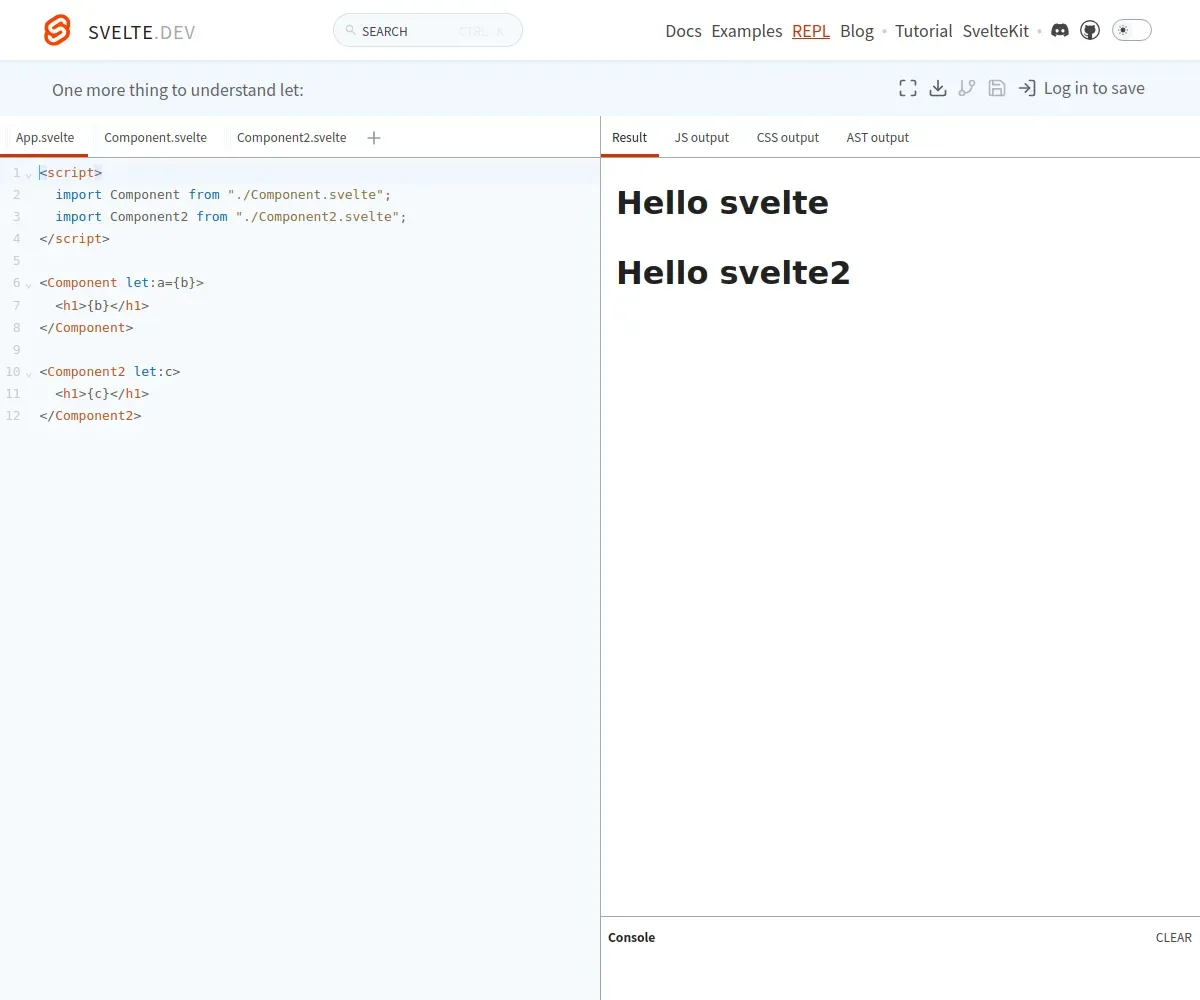
Task: Click Log in to save
Action: pyautogui.click(x=1081, y=88)
